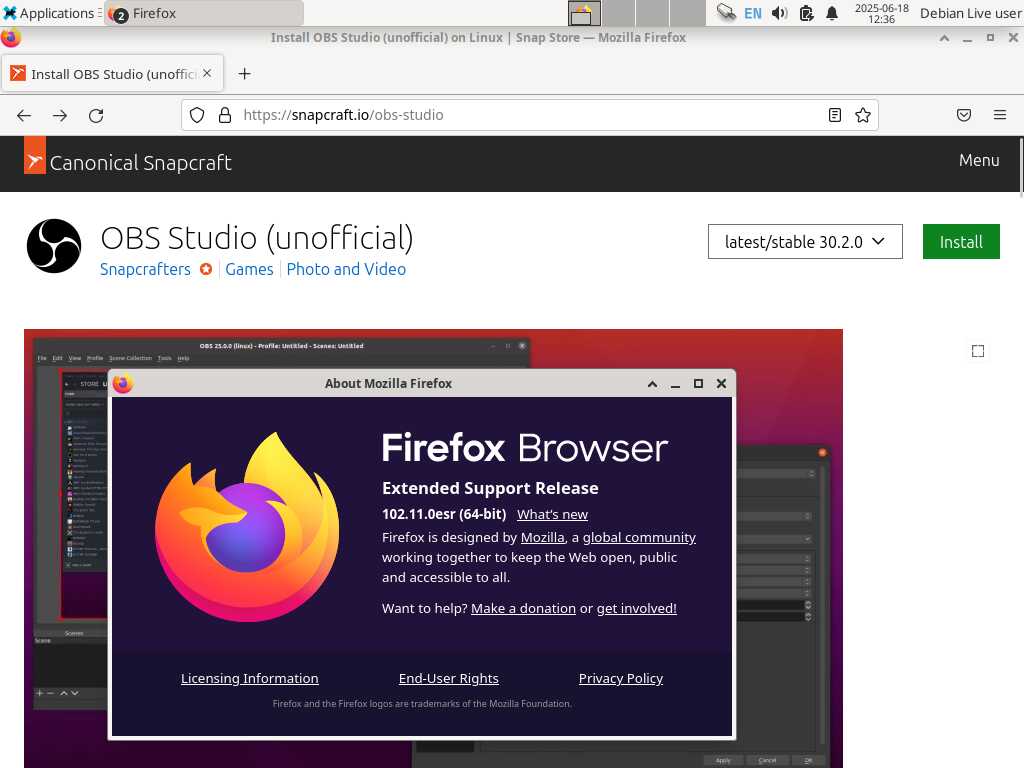This screenshot has height=768, width=1024.
Task: Click the get involved! link
Action: click(637, 609)
